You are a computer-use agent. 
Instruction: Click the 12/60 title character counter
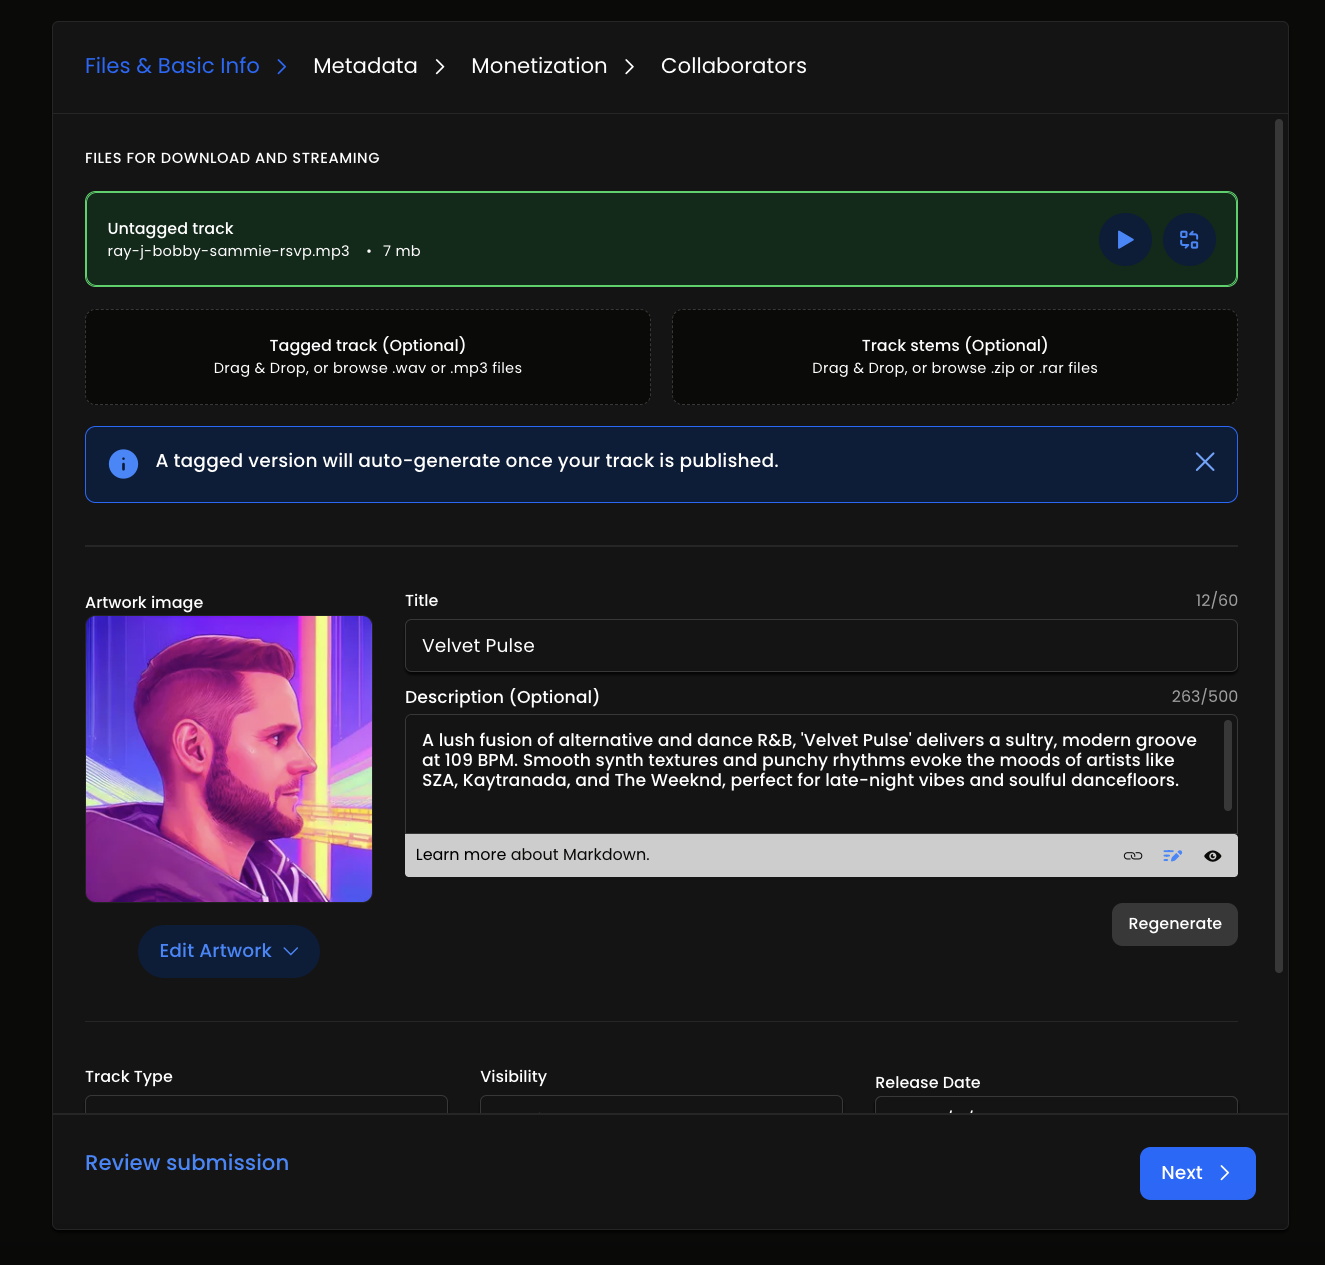pyautogui.click(x=1217, y=600)
